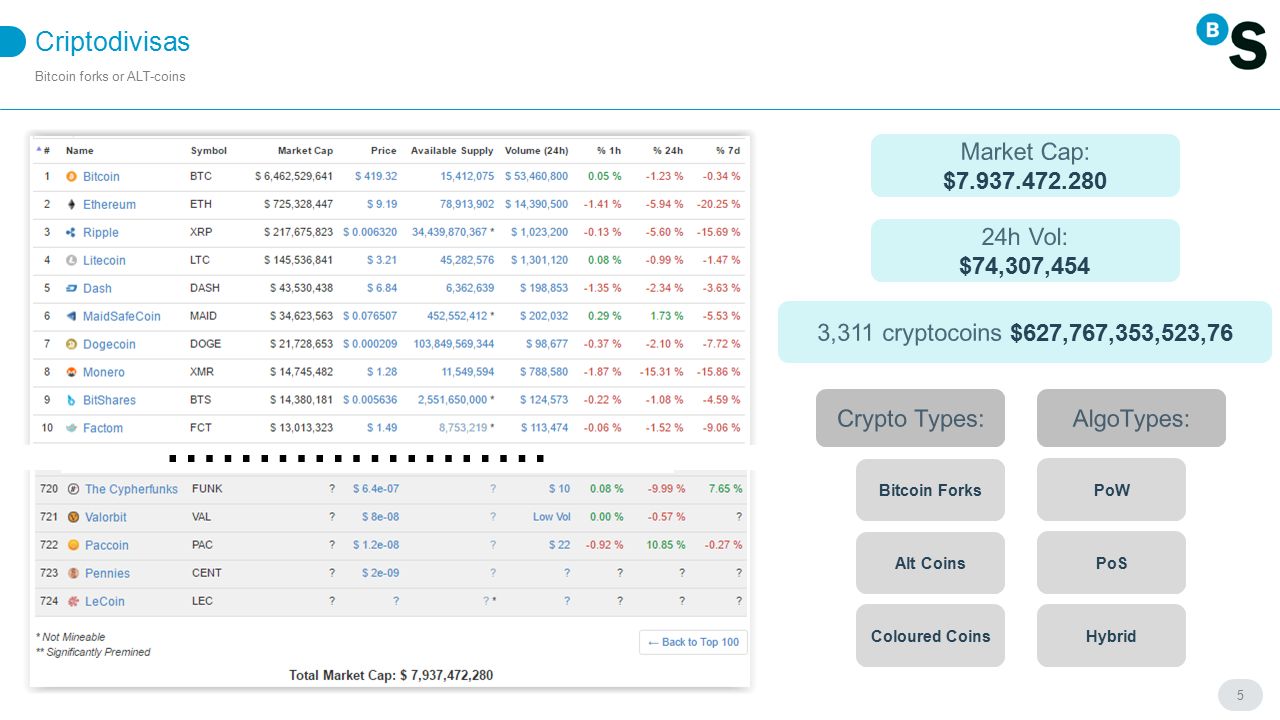Open the LeCoin name link
The image size is (1280, 720).
coord(105,601)
